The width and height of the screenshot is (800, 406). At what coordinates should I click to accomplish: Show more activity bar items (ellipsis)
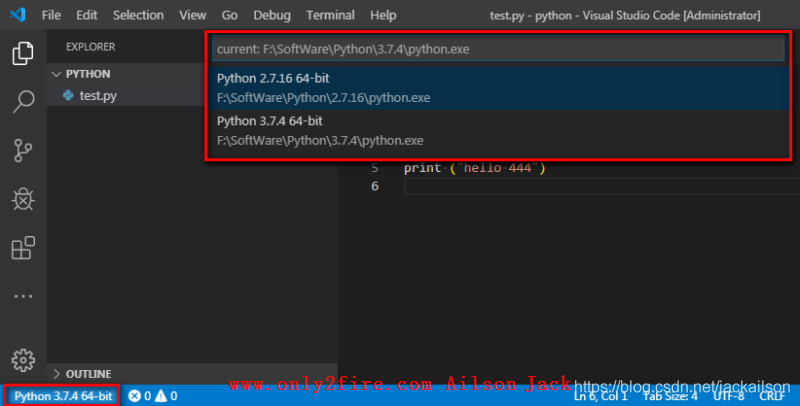click(x=23, y=296)
